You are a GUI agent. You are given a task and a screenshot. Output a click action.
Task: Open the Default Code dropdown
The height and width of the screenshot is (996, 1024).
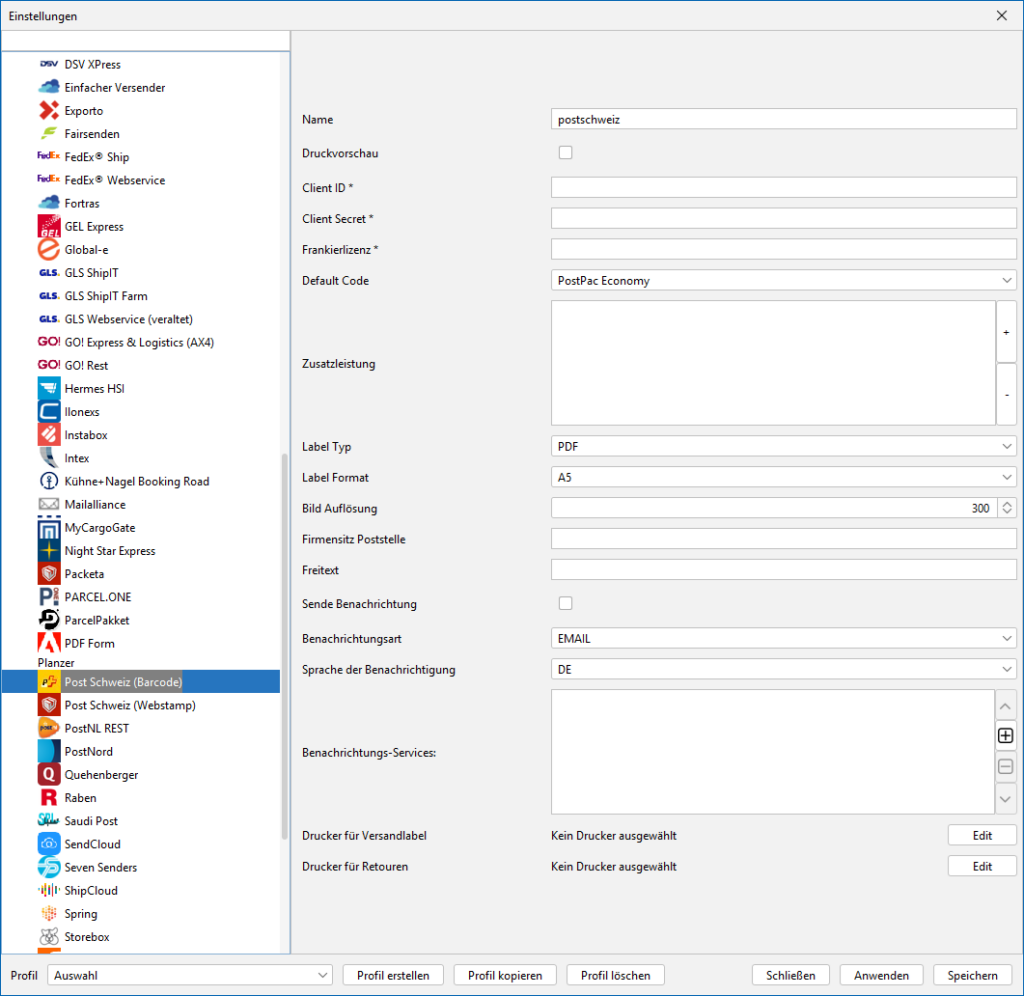pos(784,280)
